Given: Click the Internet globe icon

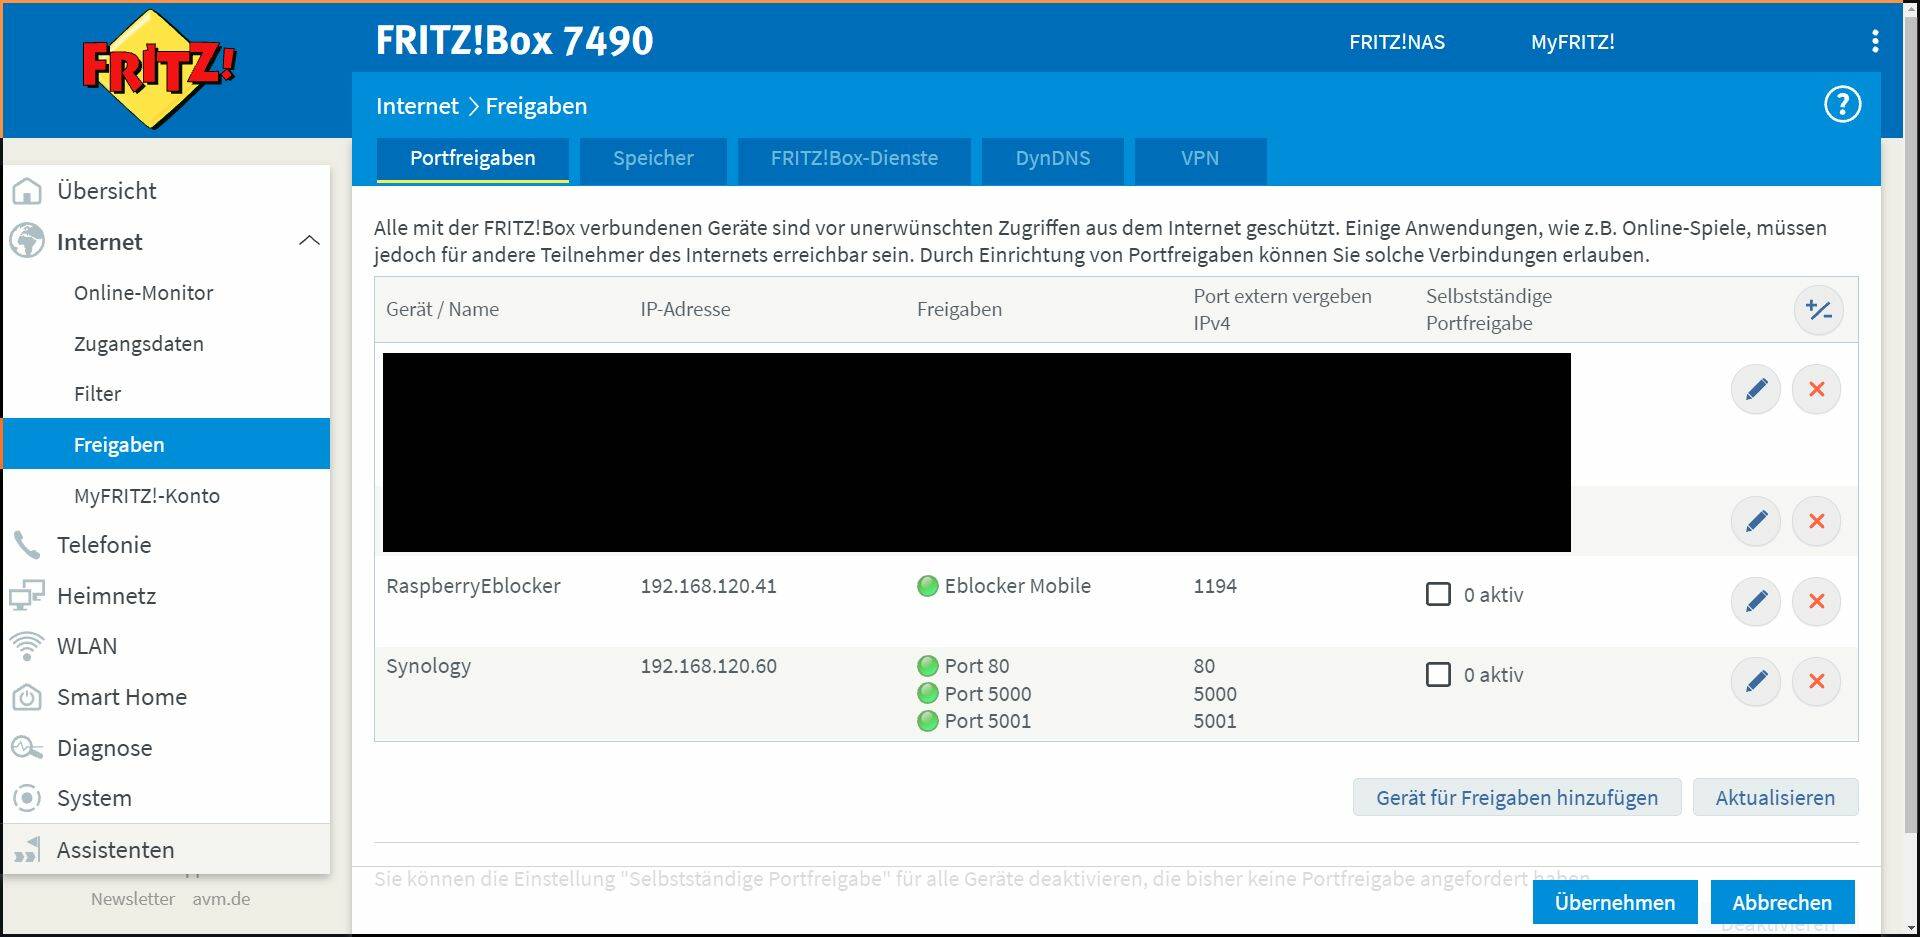Looking at the screenshot, I should [x=27, y=241].
